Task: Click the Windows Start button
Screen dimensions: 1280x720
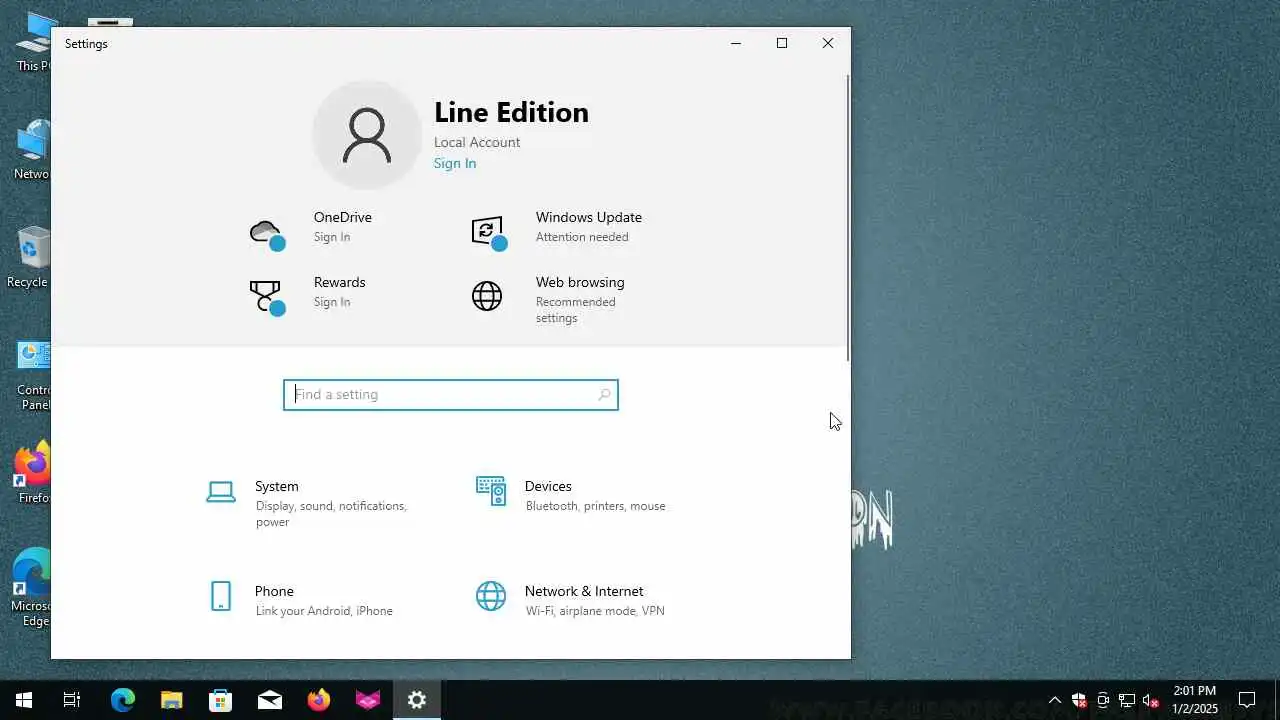Action: coord(24,700)
